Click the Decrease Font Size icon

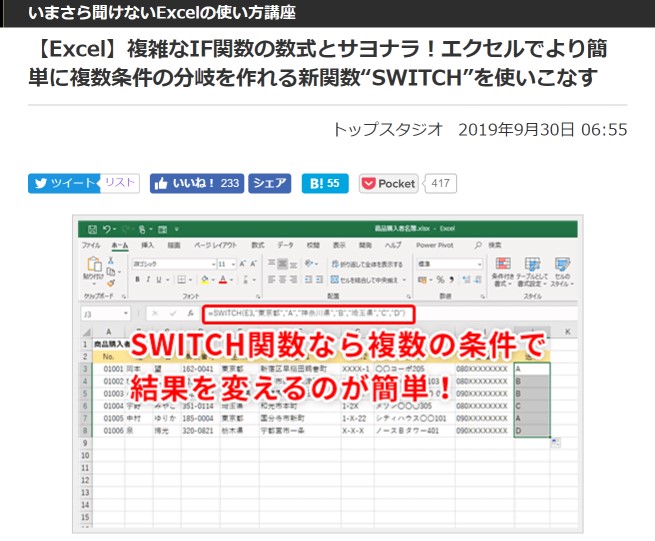tap(253, 264)
